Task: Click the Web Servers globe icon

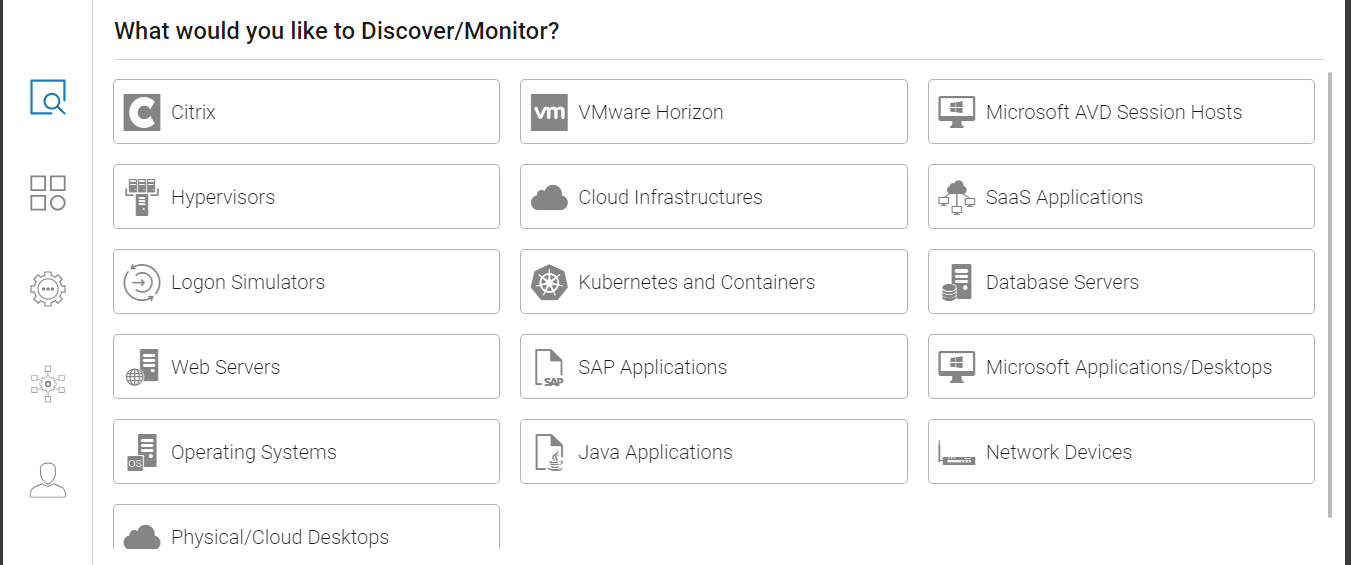Action: [142, 367]
